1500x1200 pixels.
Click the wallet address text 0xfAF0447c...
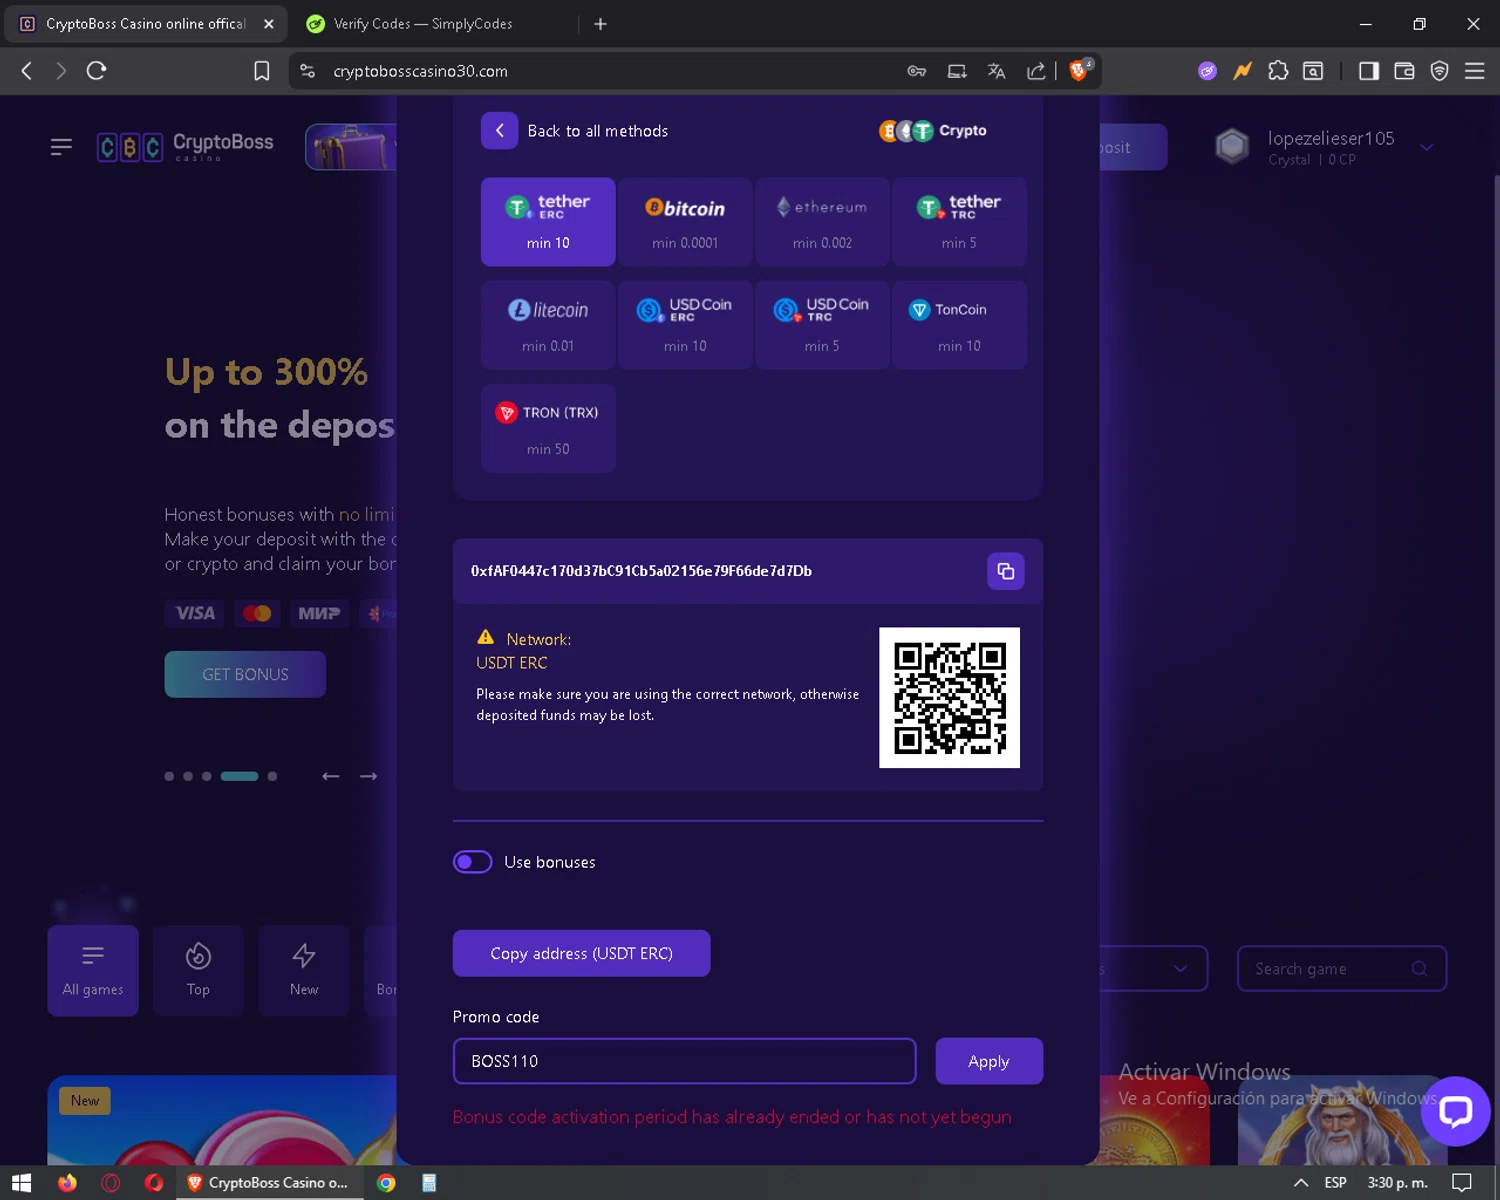click(x=641, y=571)
